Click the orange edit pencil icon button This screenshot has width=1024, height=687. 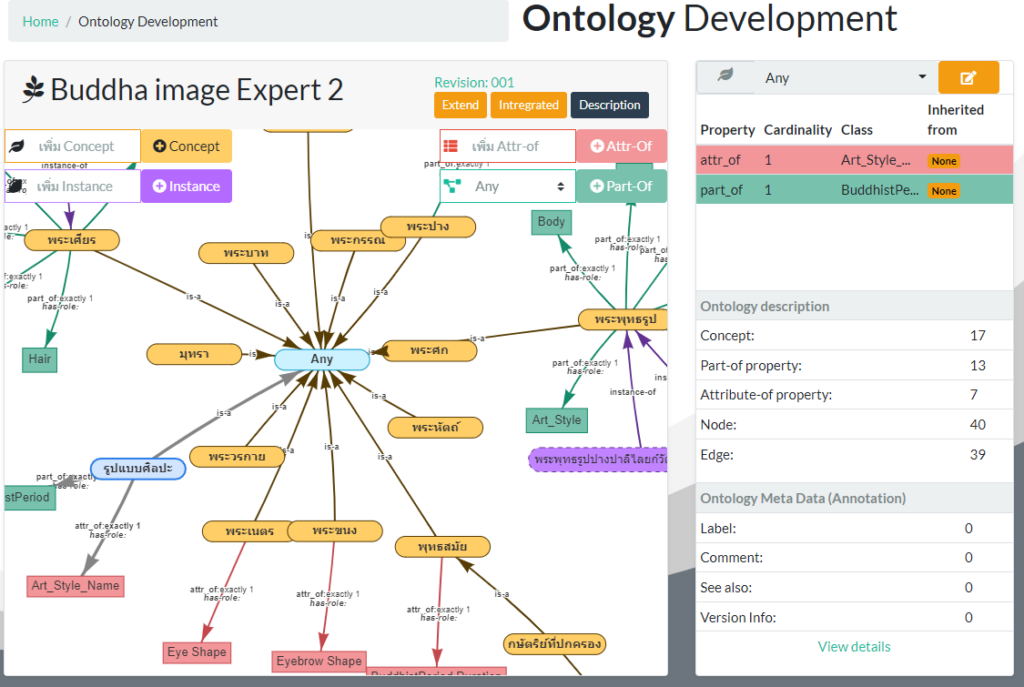[968, 78]
